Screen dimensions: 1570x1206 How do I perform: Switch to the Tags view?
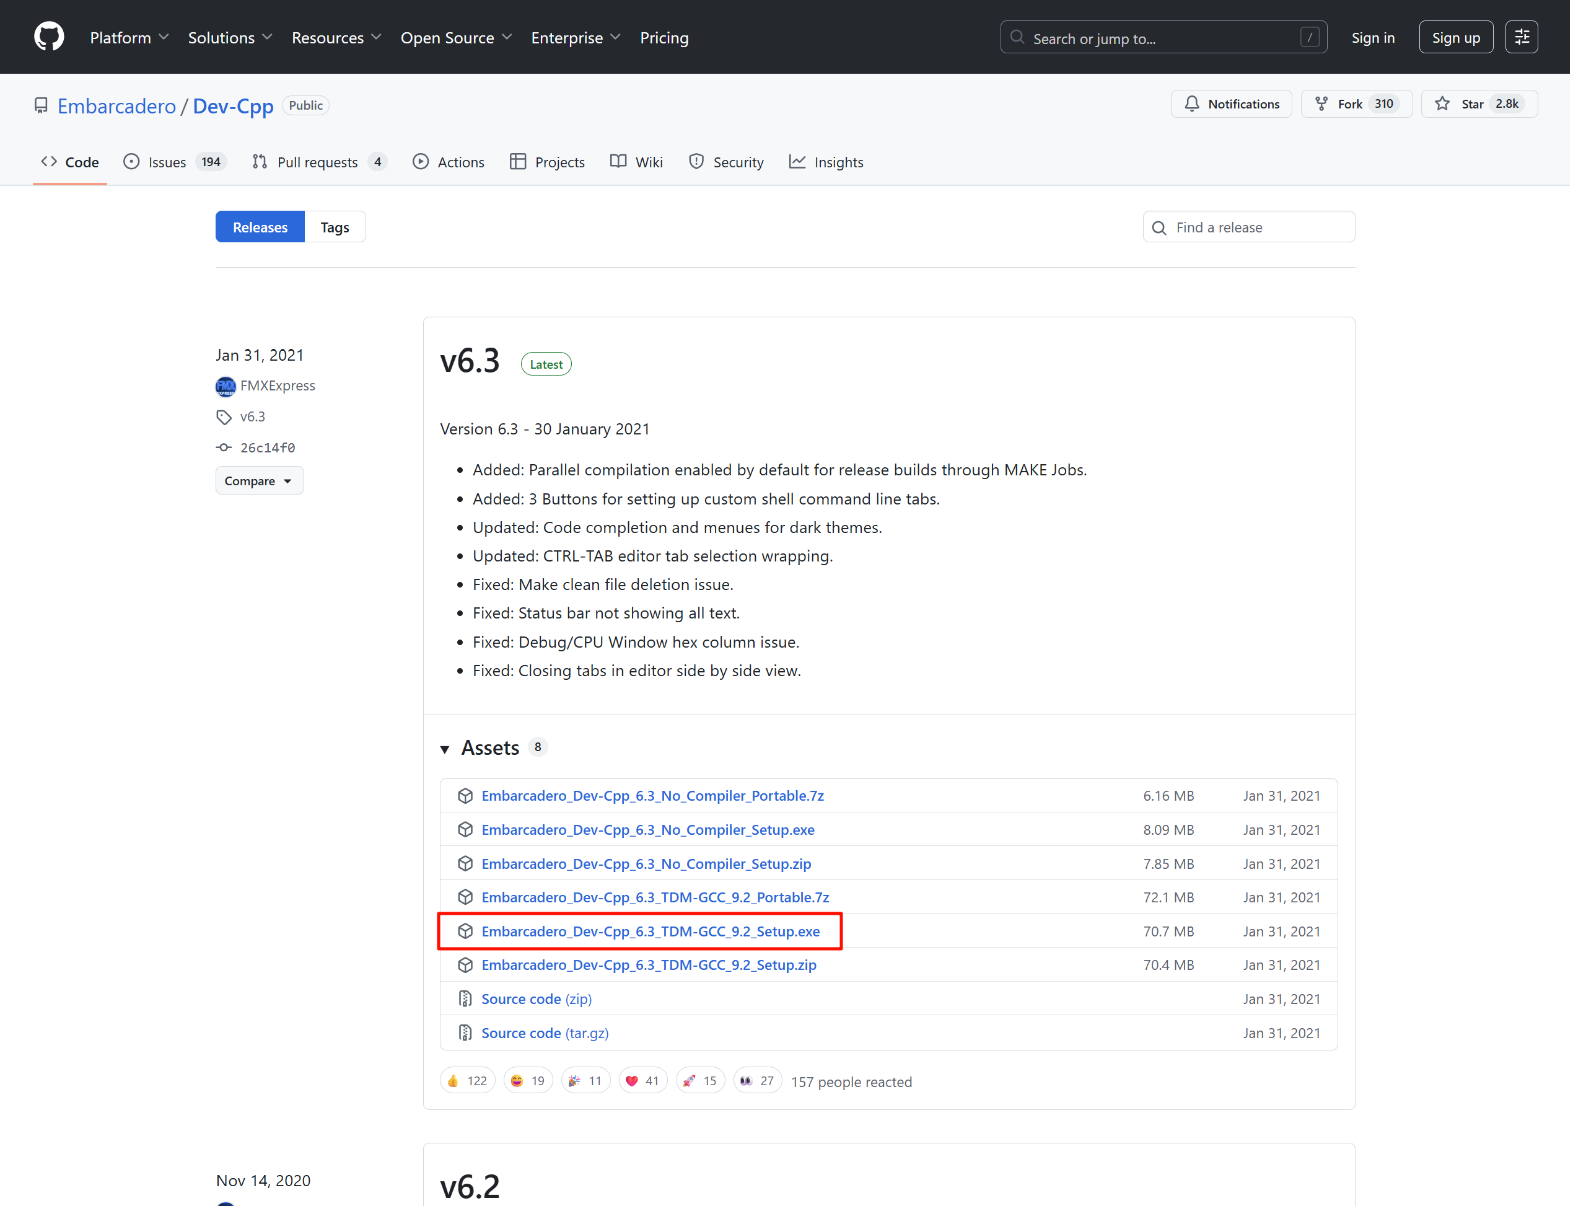click(x=335, y=227)
